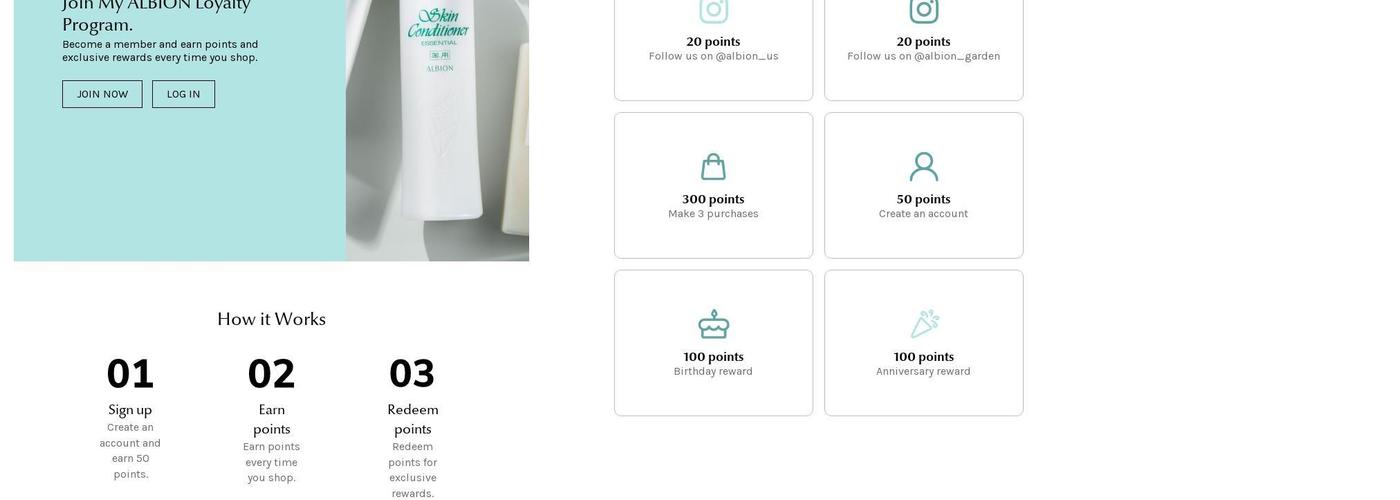Click the shopping bag icon
The width and height of the screenshot is (1400, 500).
coord(713,167)
